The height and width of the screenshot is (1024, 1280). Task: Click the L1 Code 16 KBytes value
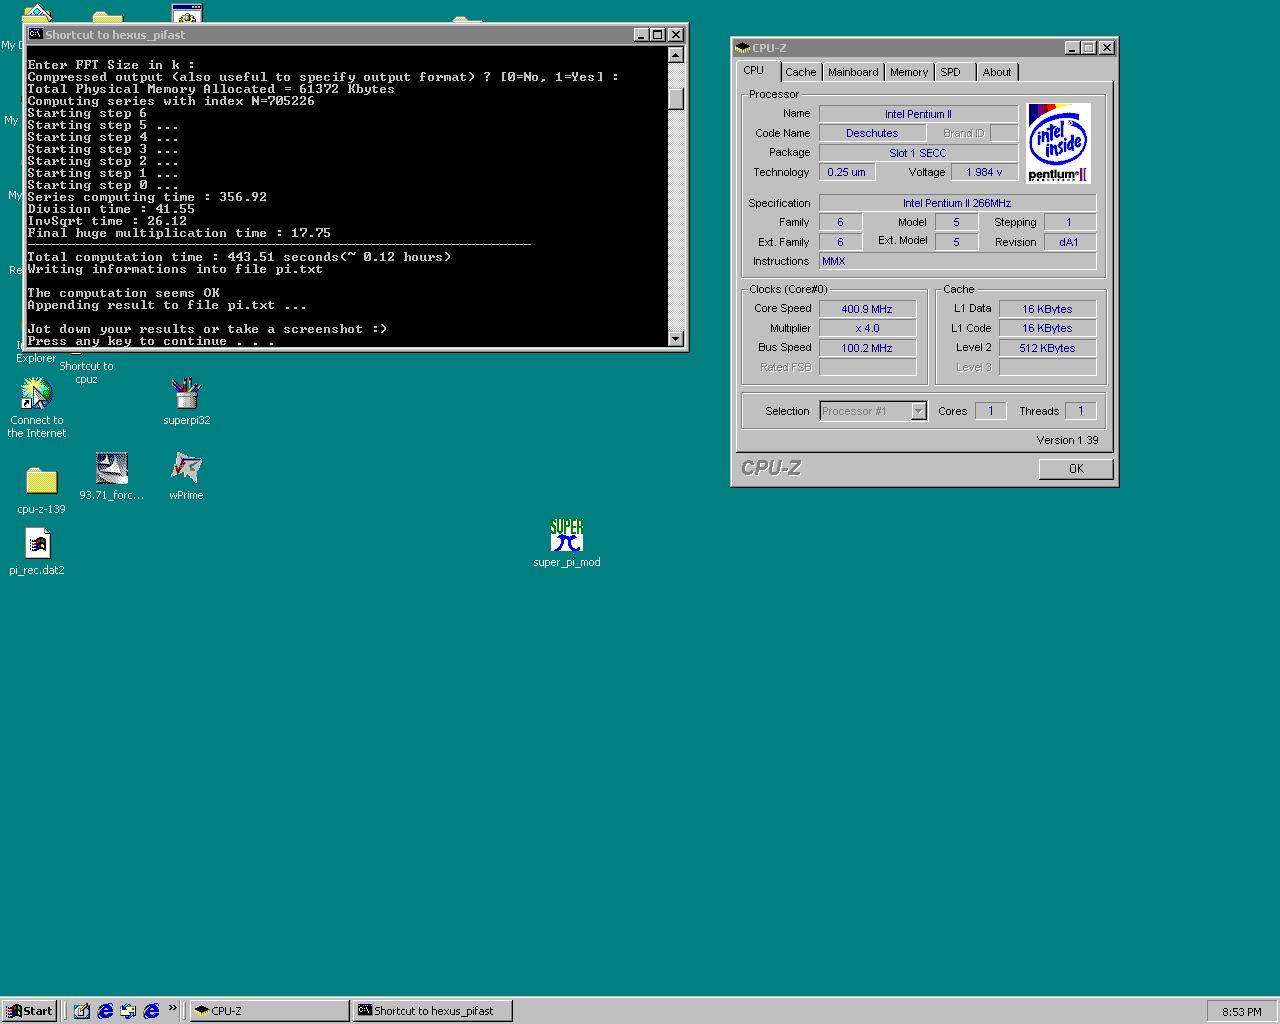[x=1047, y=328]
